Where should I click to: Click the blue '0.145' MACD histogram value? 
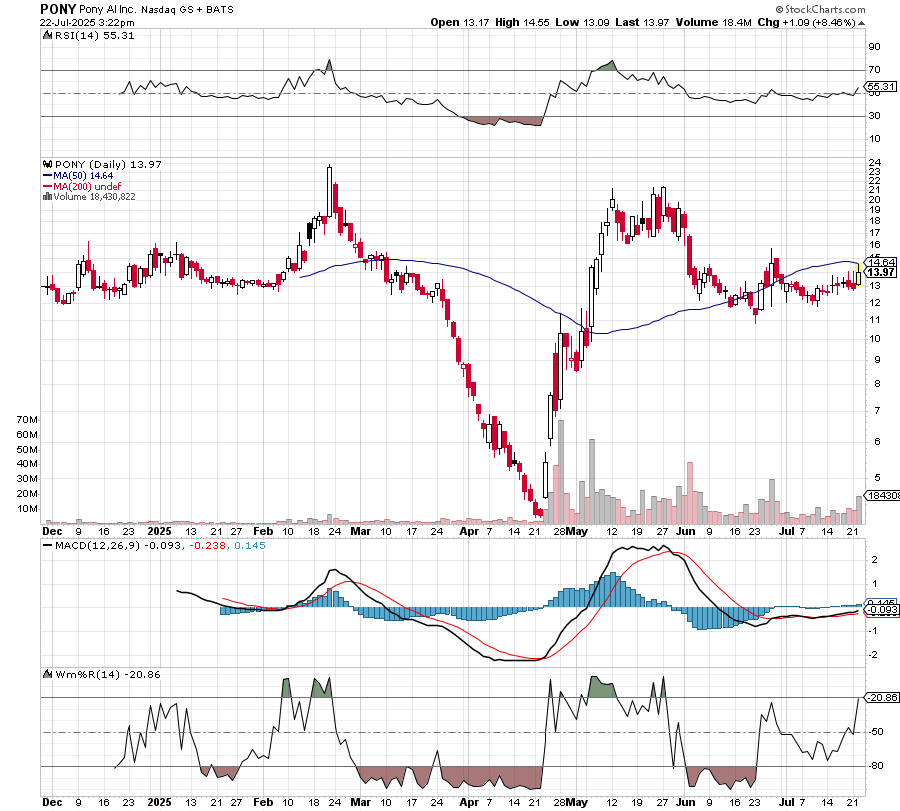tap(250, 546)
